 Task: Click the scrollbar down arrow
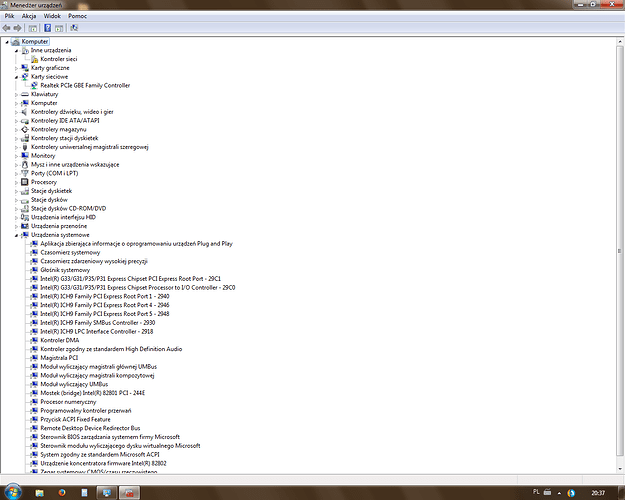[x=620, y=469]
